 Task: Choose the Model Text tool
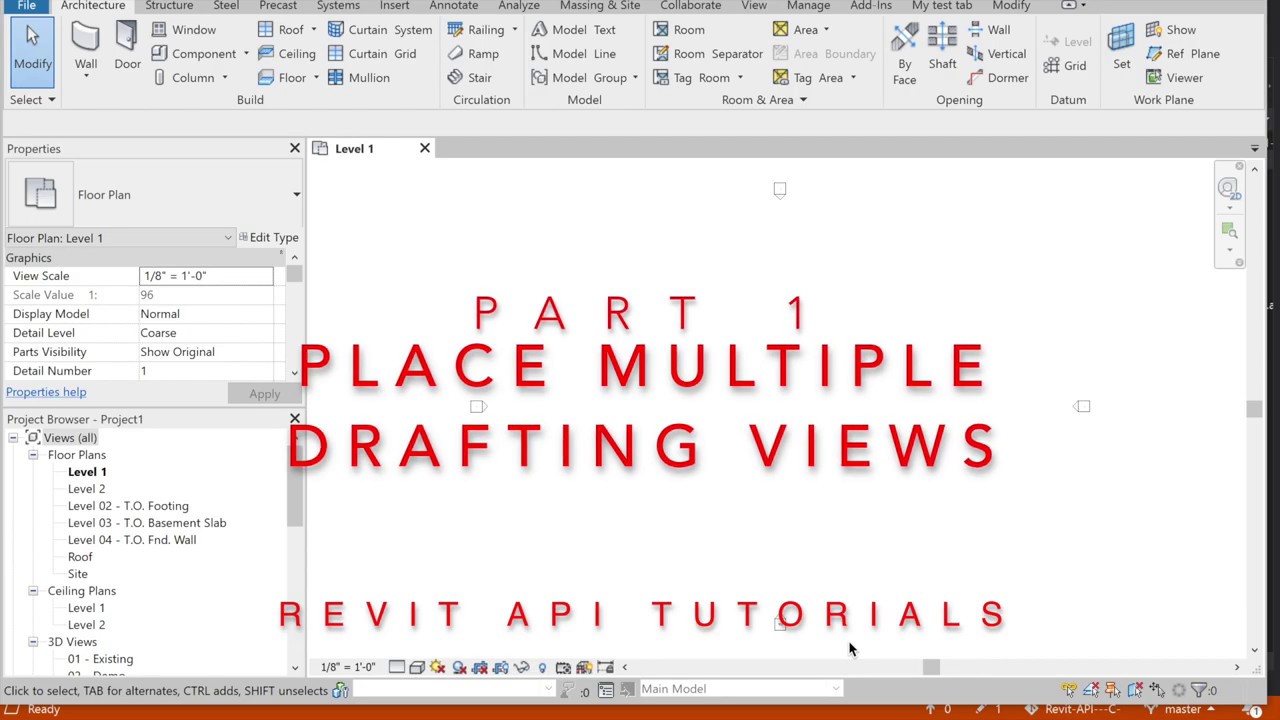pos(574,30)
